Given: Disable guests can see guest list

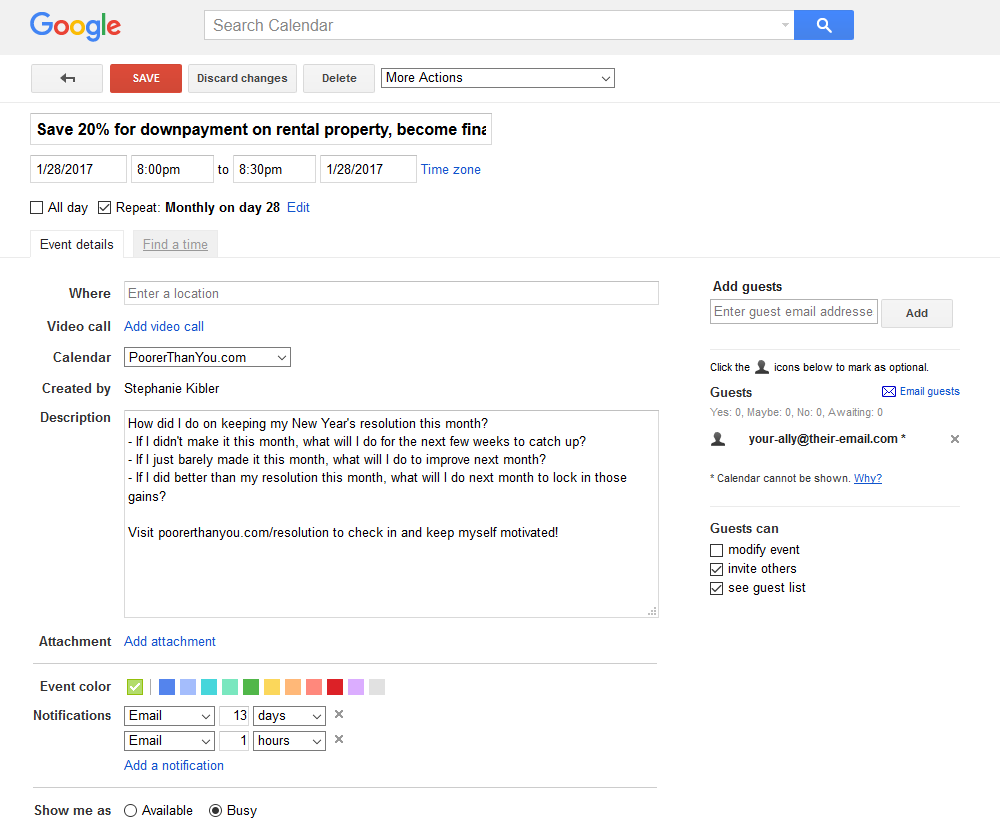Looking at the screenshot, I should point(717,588).
